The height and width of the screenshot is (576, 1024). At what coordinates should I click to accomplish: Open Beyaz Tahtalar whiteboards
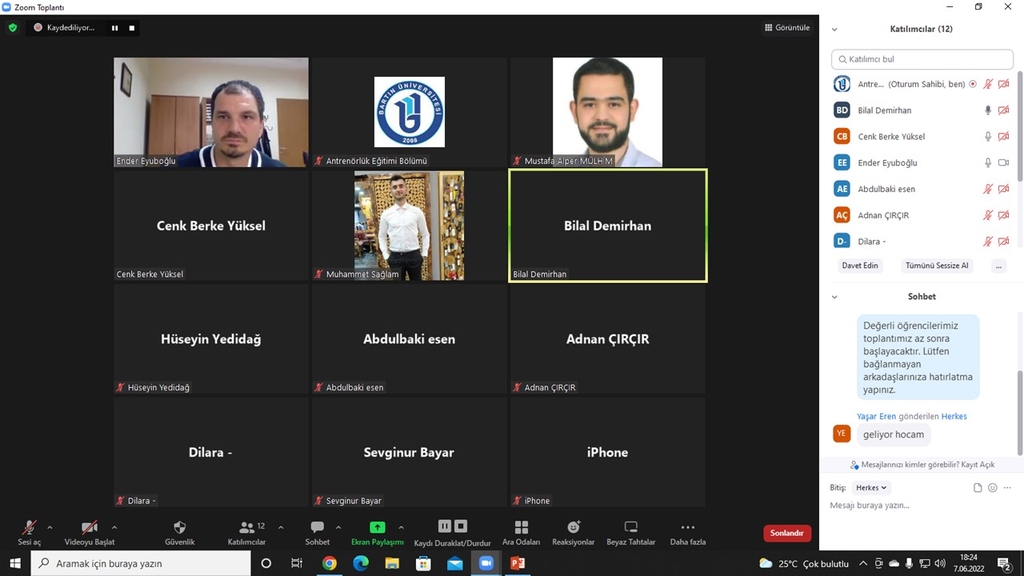[x=631, y=527]
